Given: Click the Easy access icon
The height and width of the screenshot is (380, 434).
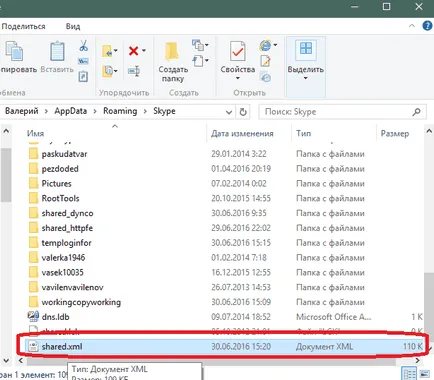Looking at the screenshot, I should click(x=198, y=61).
